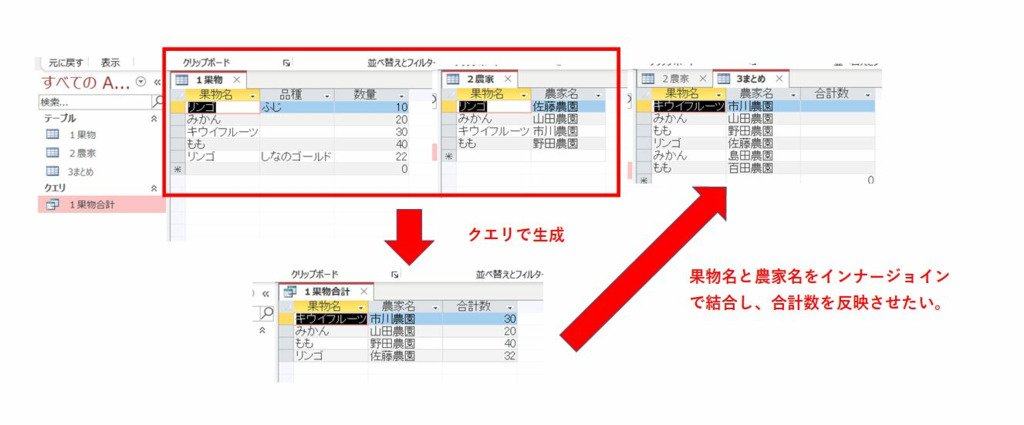Screen dimensions: 1024x425
Task: Close the 1果物 document tab
Action: click(236, 80)
